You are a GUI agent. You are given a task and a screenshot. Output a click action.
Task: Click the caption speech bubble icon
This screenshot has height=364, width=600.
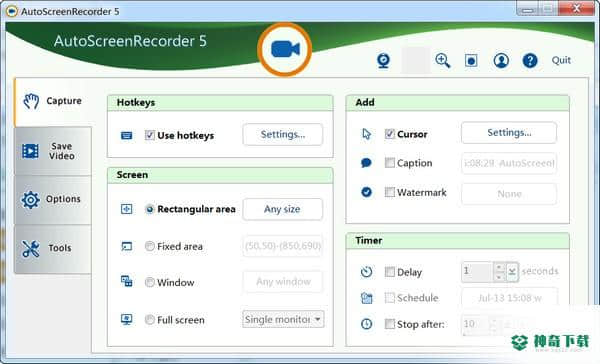point(366,163)
